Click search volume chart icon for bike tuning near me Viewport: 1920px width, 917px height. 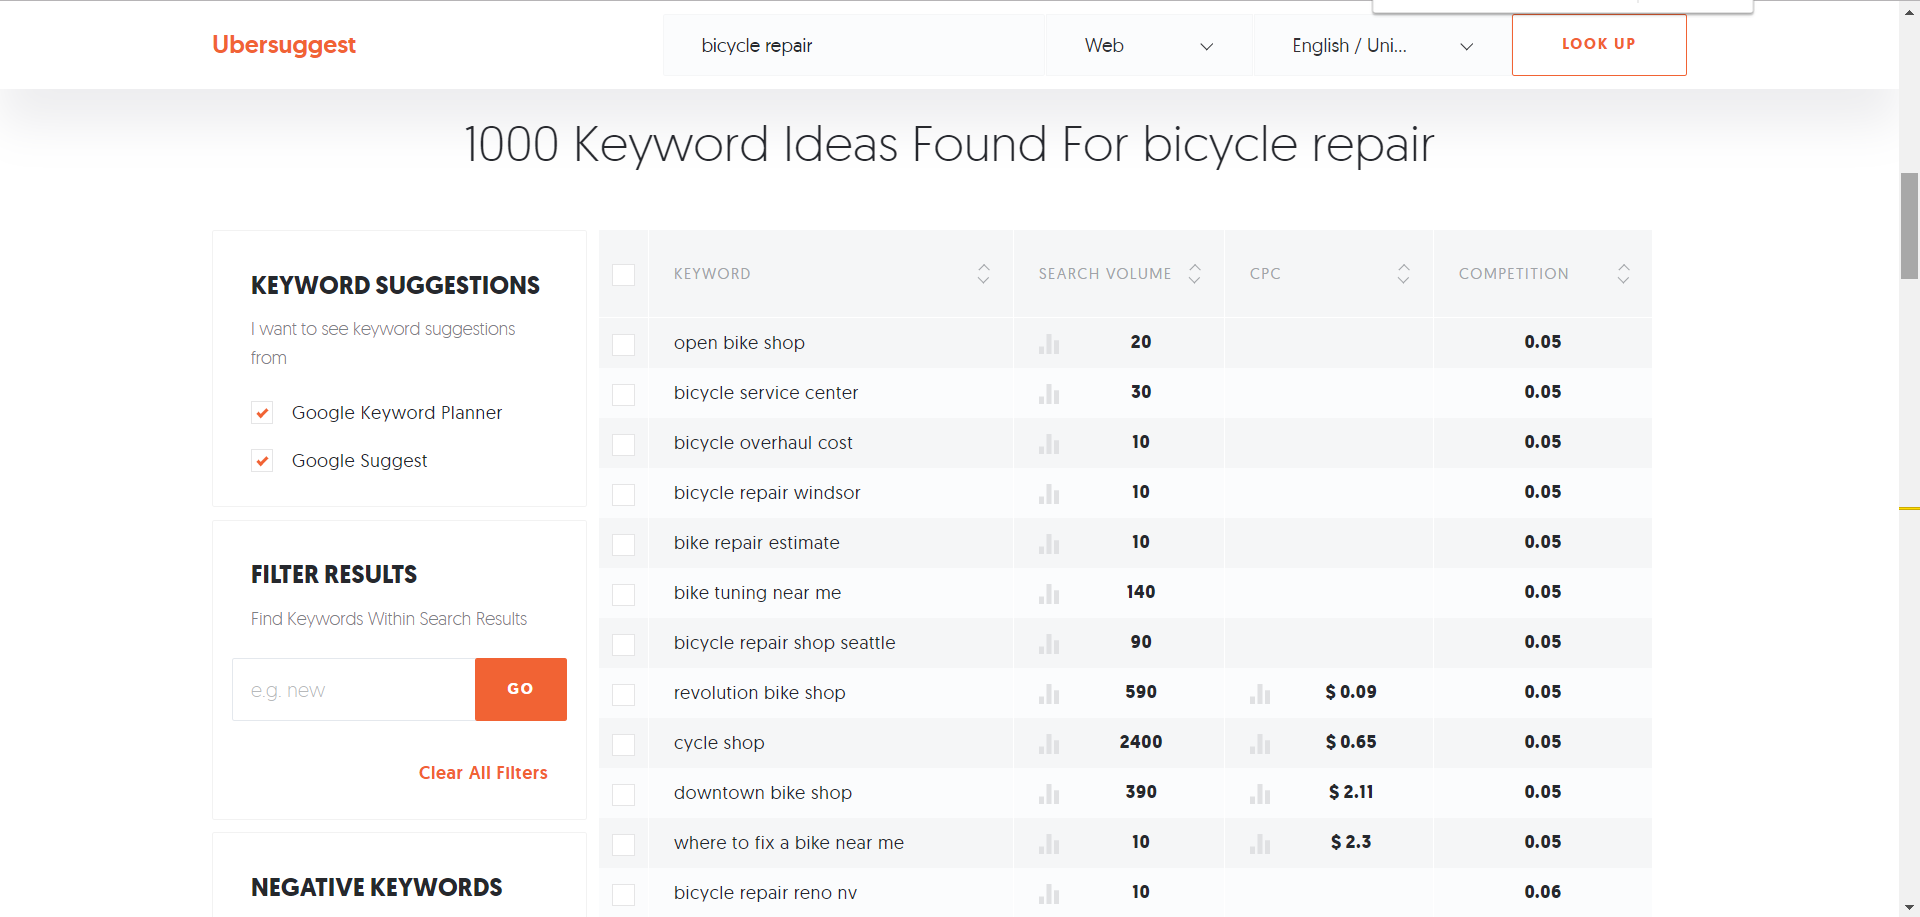(1049, 594)
